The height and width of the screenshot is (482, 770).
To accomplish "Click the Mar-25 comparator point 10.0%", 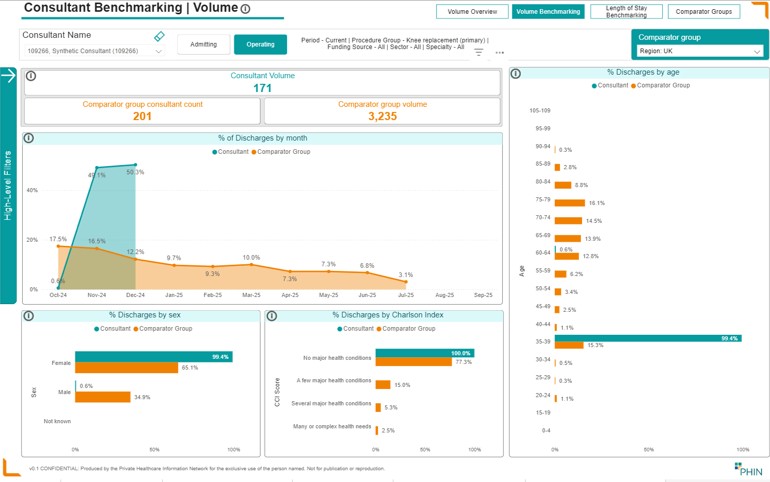I will click(251, 265).
